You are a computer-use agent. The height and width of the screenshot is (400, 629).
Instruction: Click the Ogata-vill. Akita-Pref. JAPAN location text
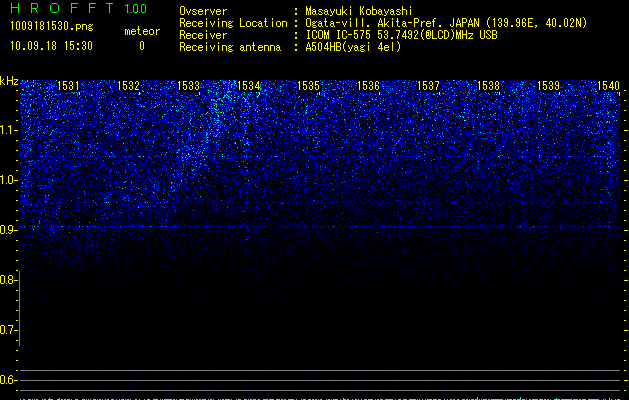pyautogui.click(x=446, y=23)
